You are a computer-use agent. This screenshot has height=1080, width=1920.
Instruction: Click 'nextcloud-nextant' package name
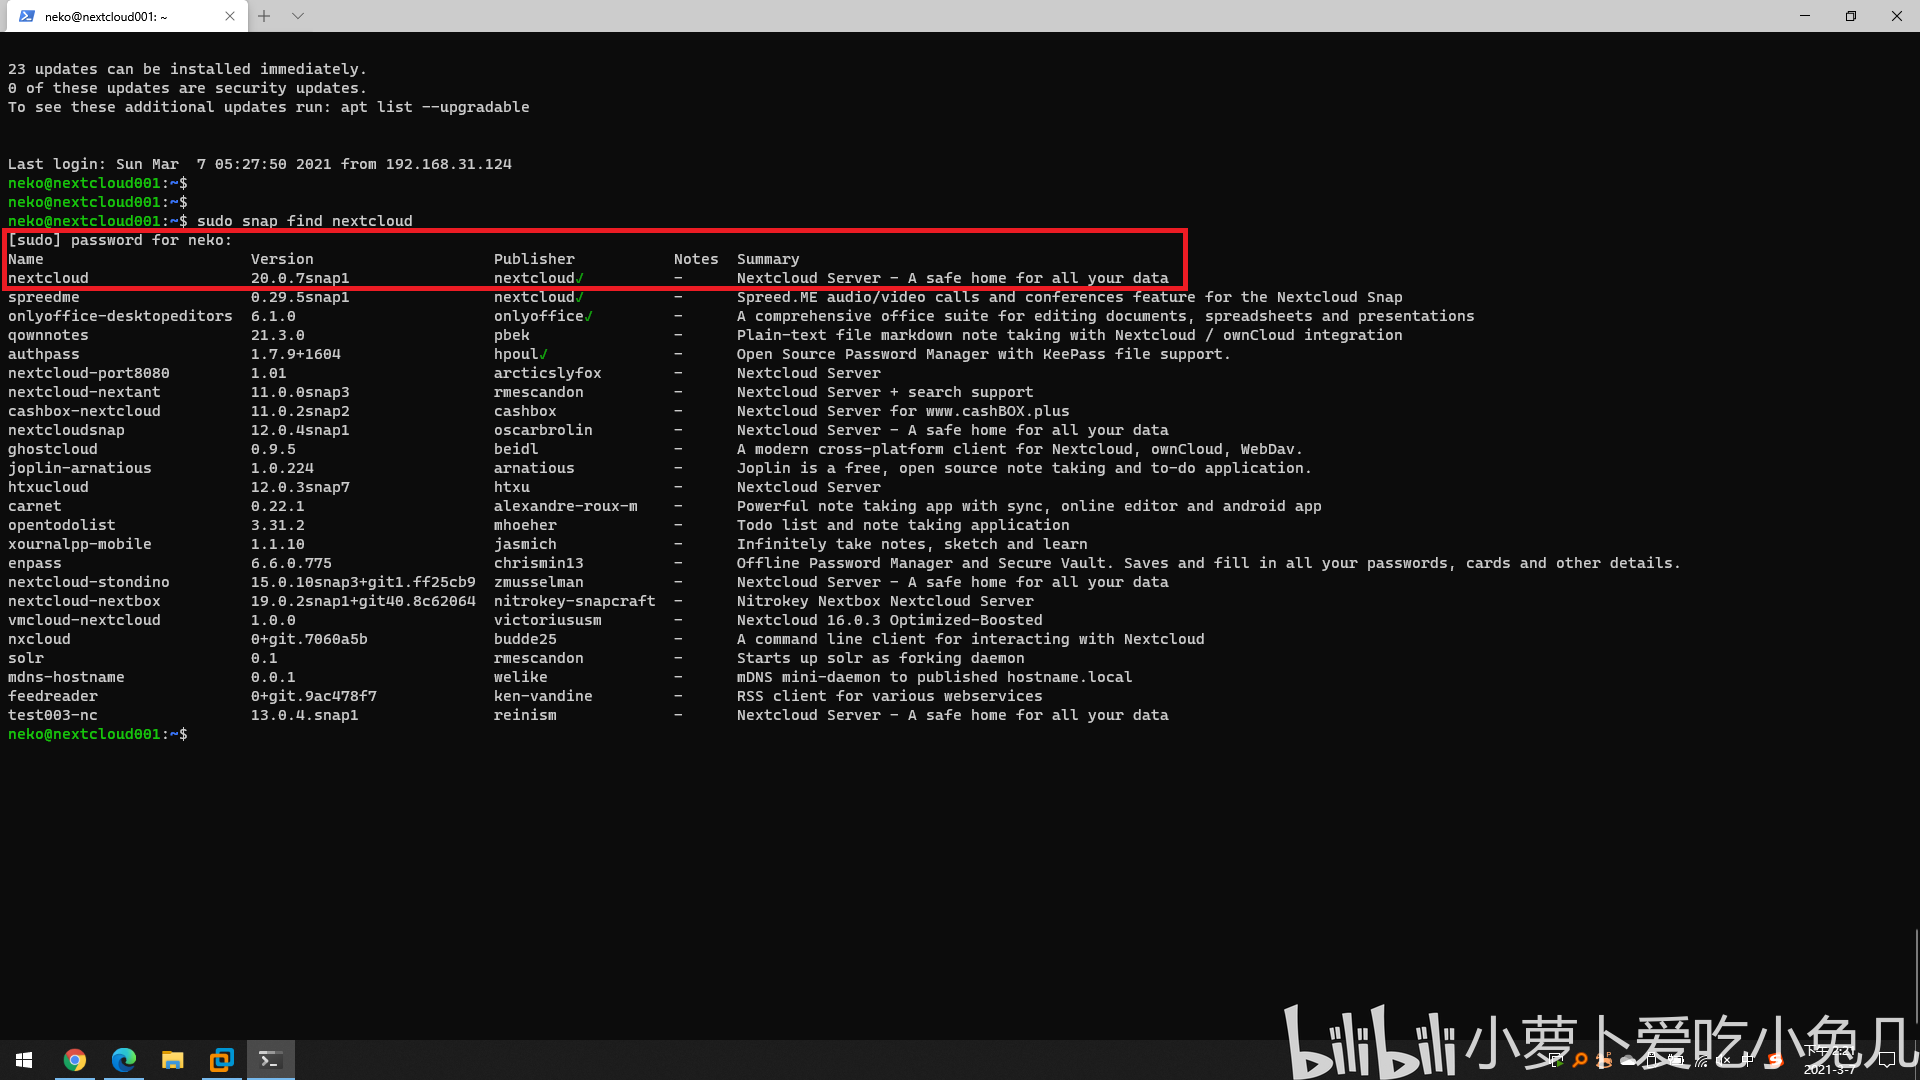coord(84,392)
